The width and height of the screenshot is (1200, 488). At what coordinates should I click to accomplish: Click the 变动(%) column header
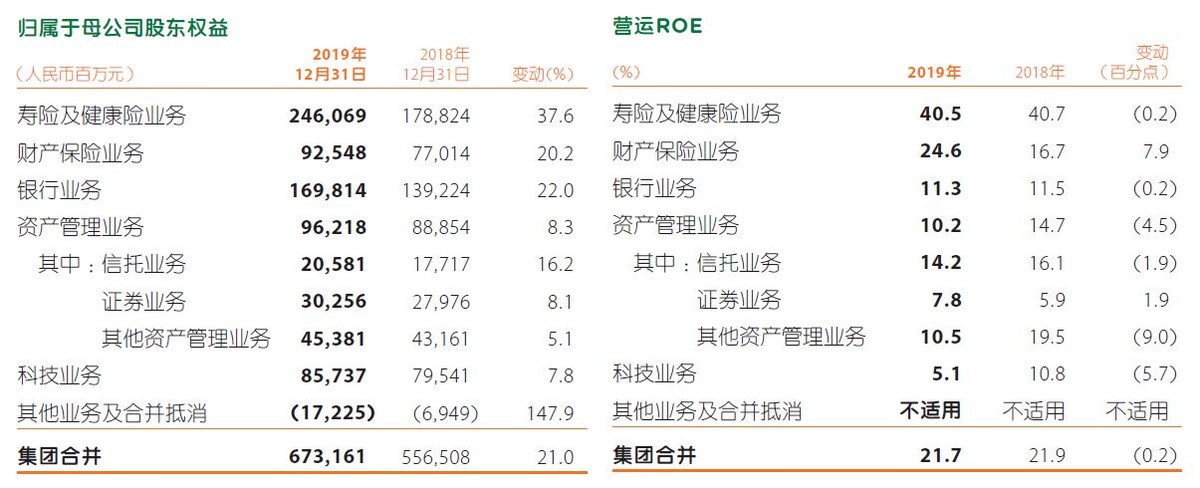click(544, 74)
